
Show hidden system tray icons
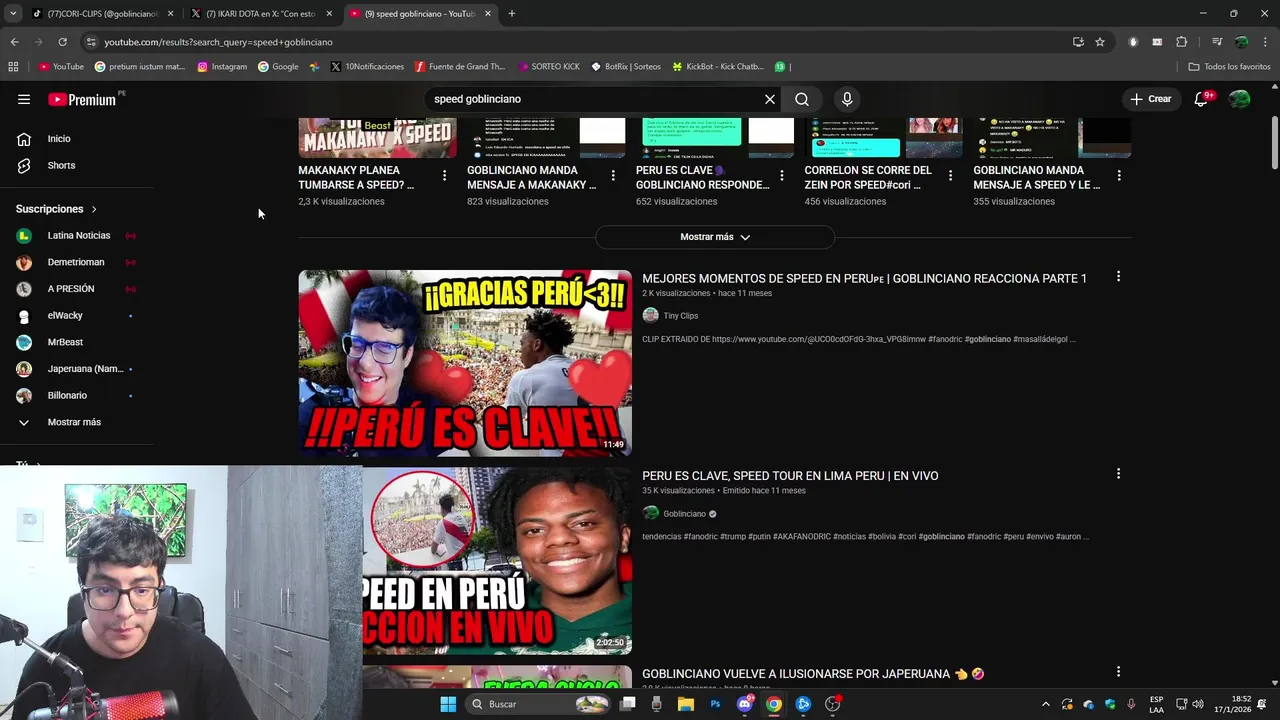pos(1046,704)
